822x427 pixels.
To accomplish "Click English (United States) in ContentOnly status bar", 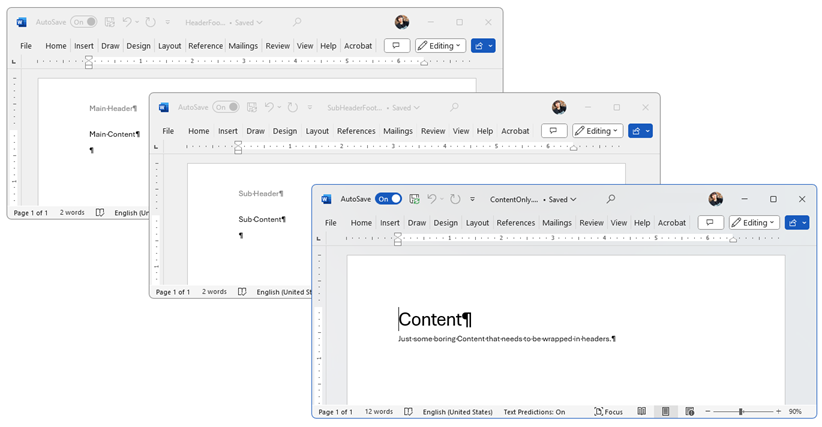I will coord(458,412).
